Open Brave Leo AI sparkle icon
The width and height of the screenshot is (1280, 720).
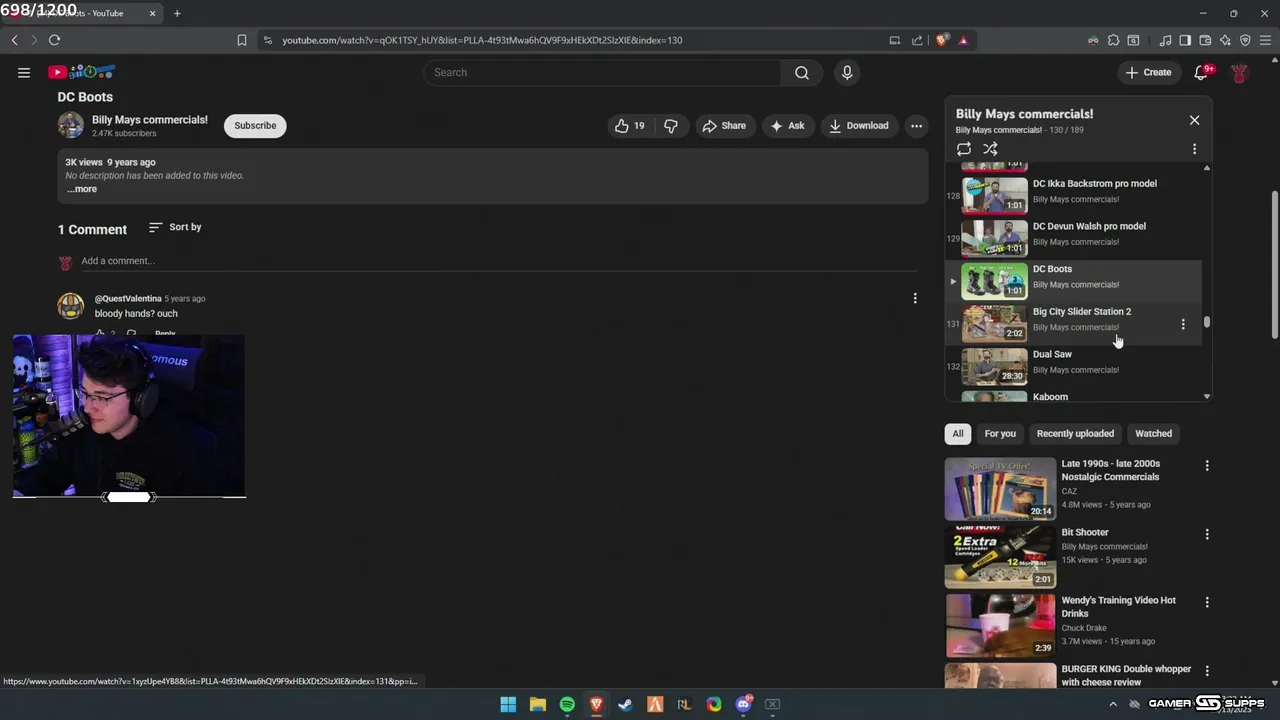1225,40
